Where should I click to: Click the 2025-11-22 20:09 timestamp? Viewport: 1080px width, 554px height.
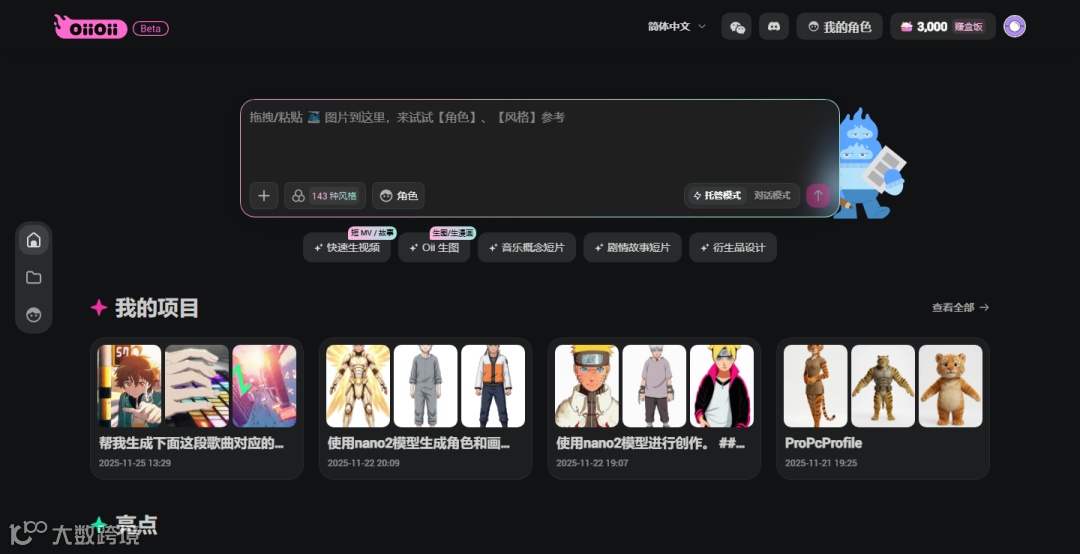click(x=364, y=463)
